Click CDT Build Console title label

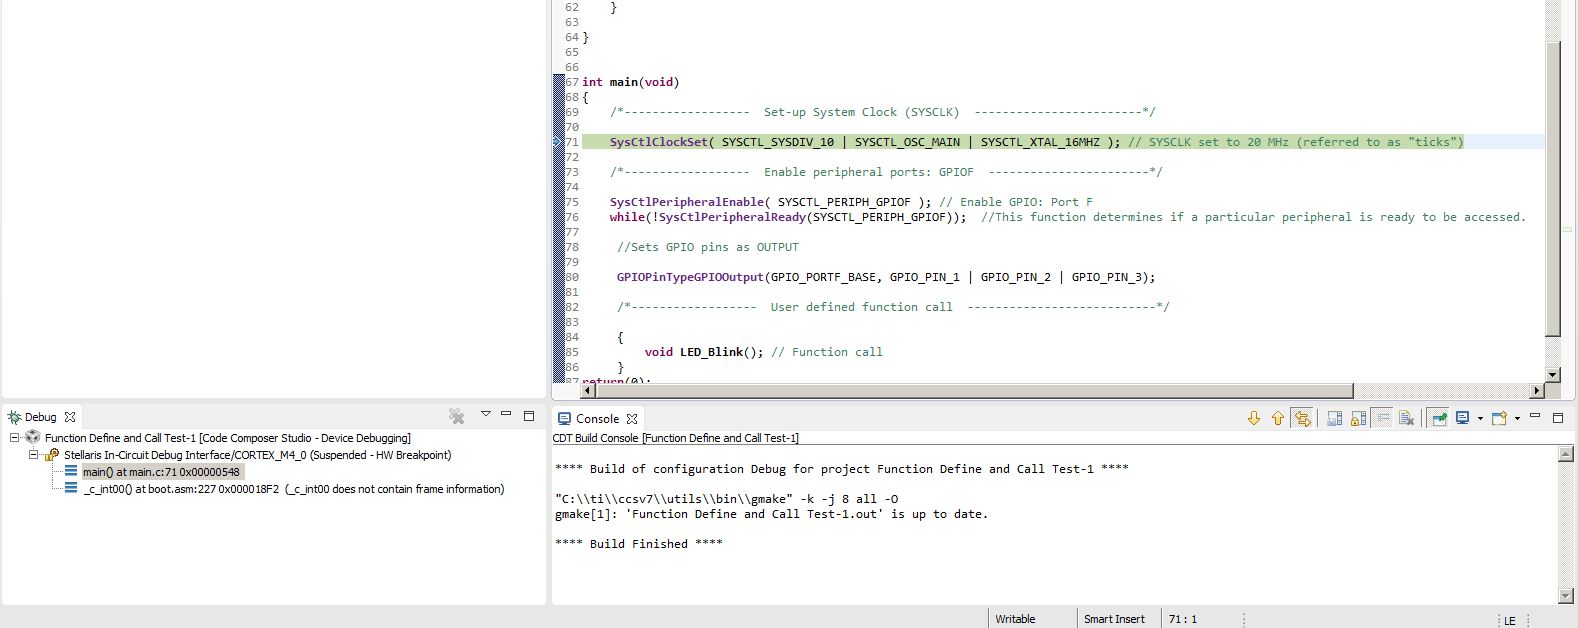pyautogui.click(x=676, y=438)
